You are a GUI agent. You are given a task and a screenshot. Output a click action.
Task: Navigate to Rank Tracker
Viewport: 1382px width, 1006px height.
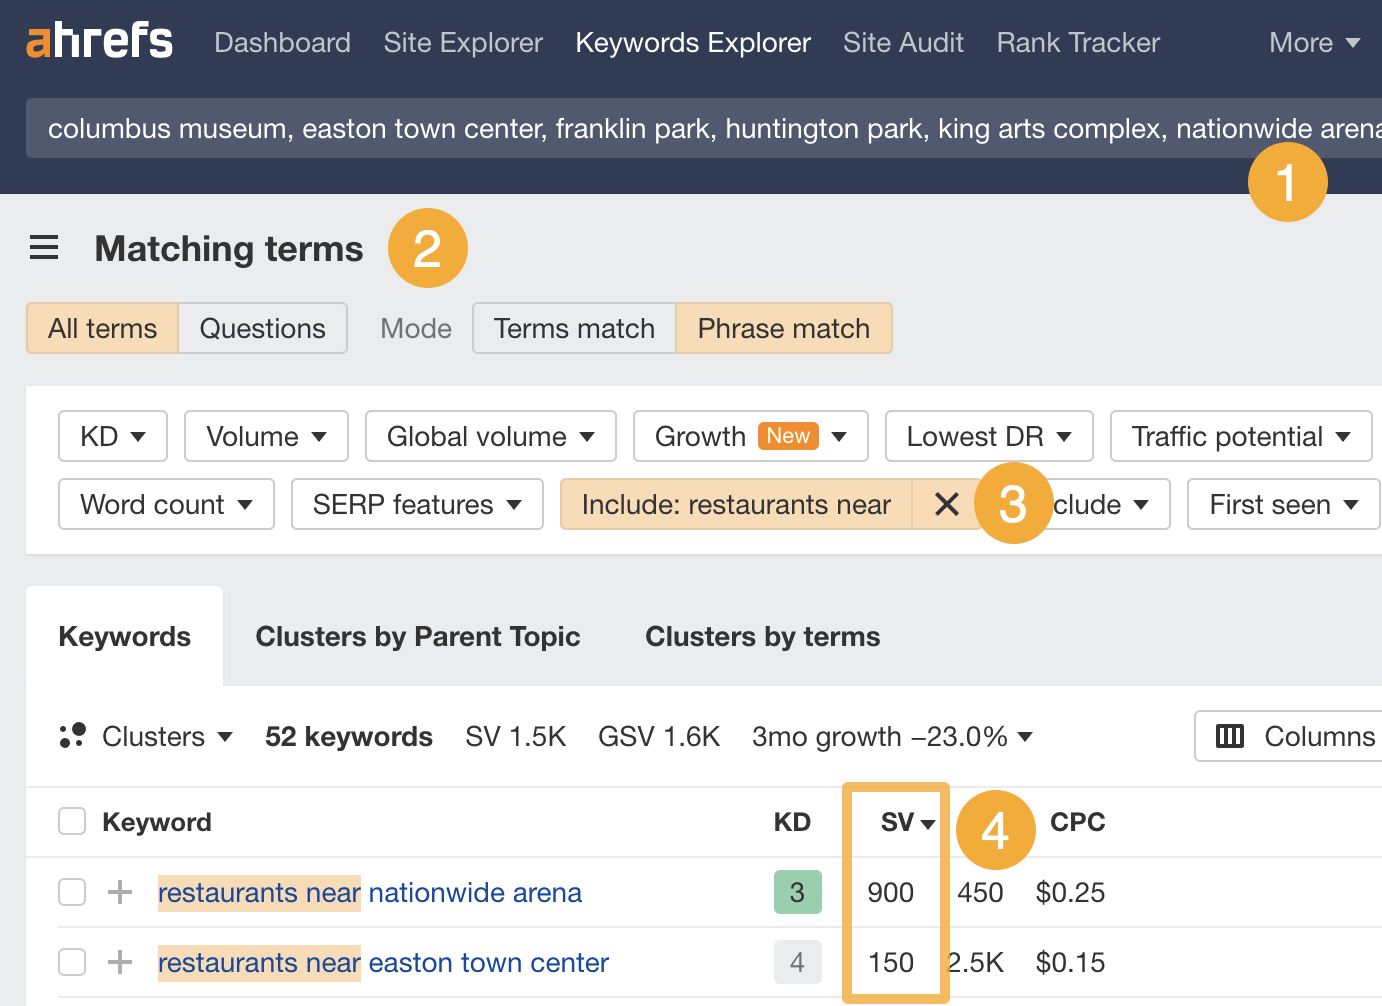tap(1077, 42)
